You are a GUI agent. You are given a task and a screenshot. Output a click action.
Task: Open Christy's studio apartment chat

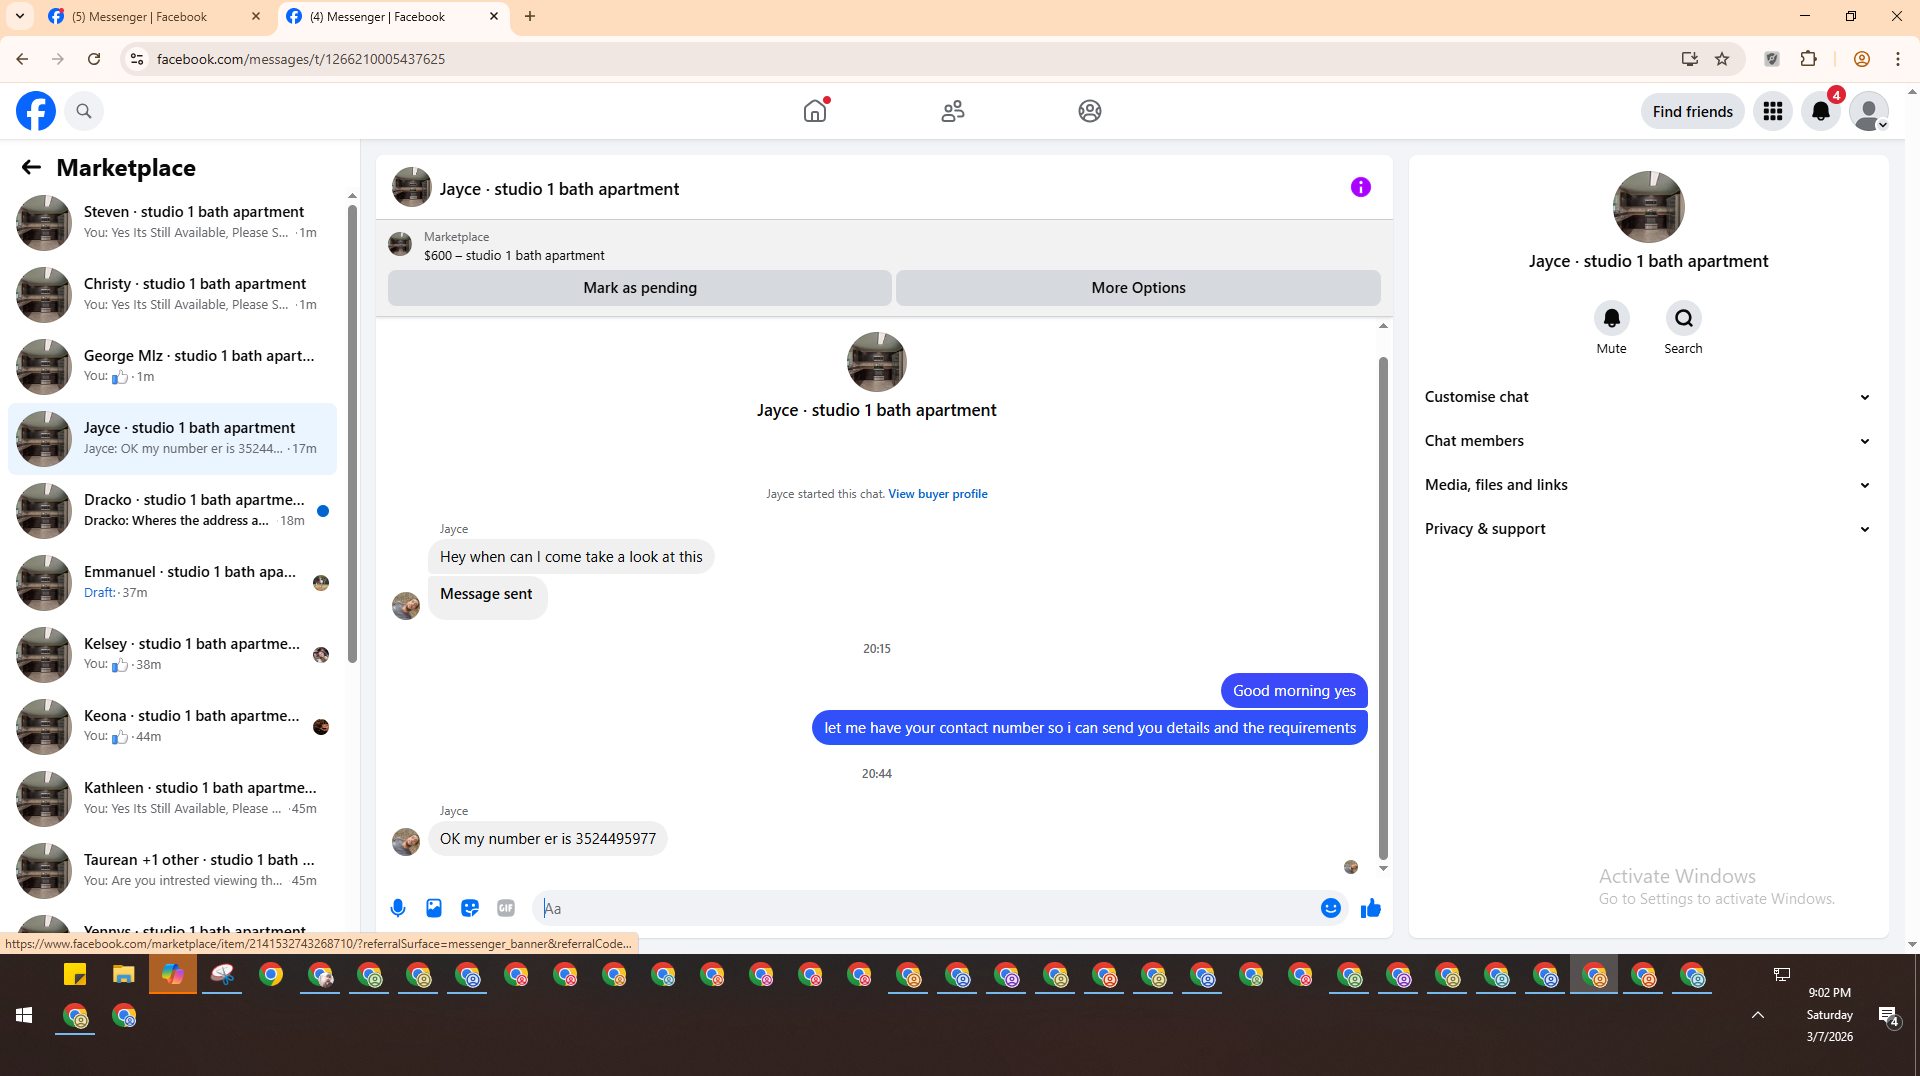tap(172, 294)
